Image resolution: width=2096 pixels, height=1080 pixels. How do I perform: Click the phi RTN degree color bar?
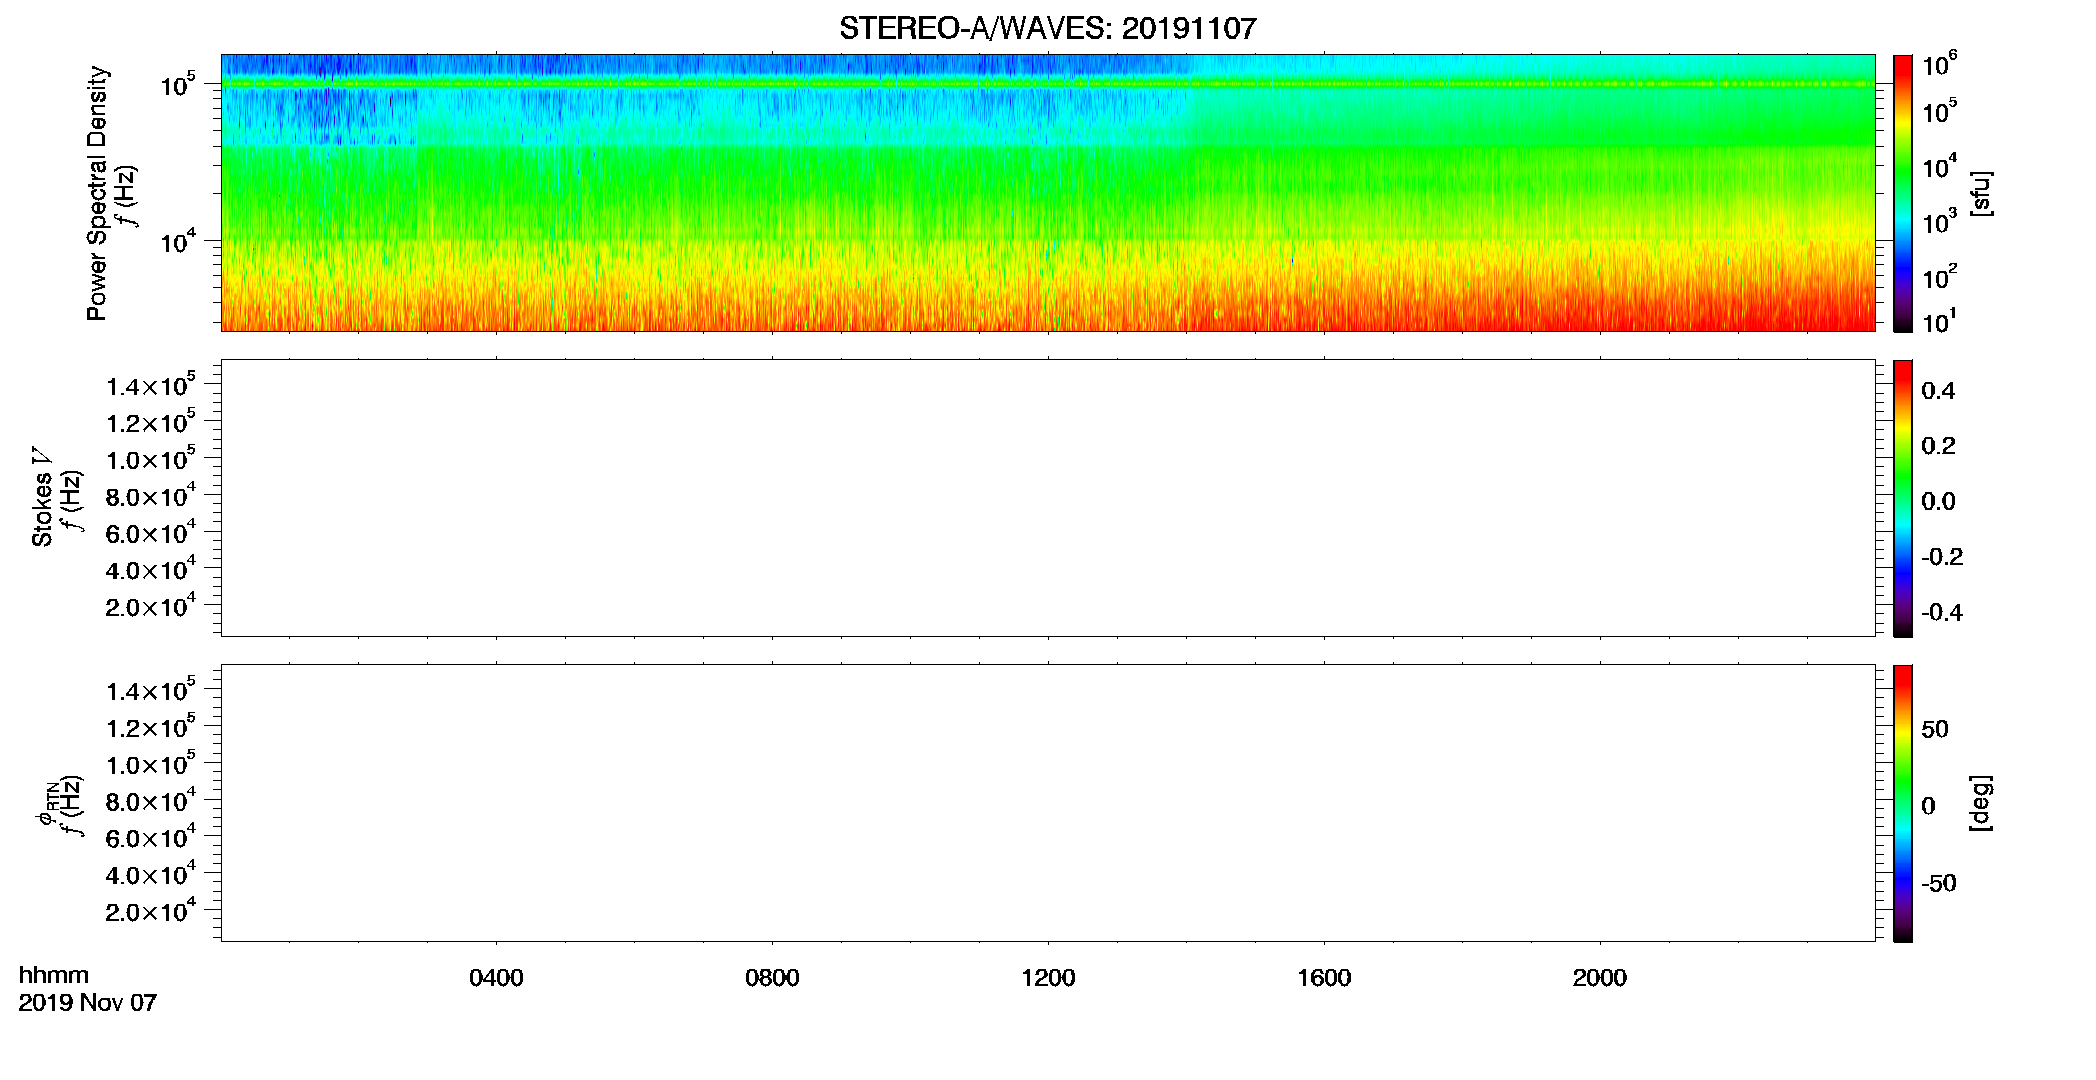click(1903, 803)
